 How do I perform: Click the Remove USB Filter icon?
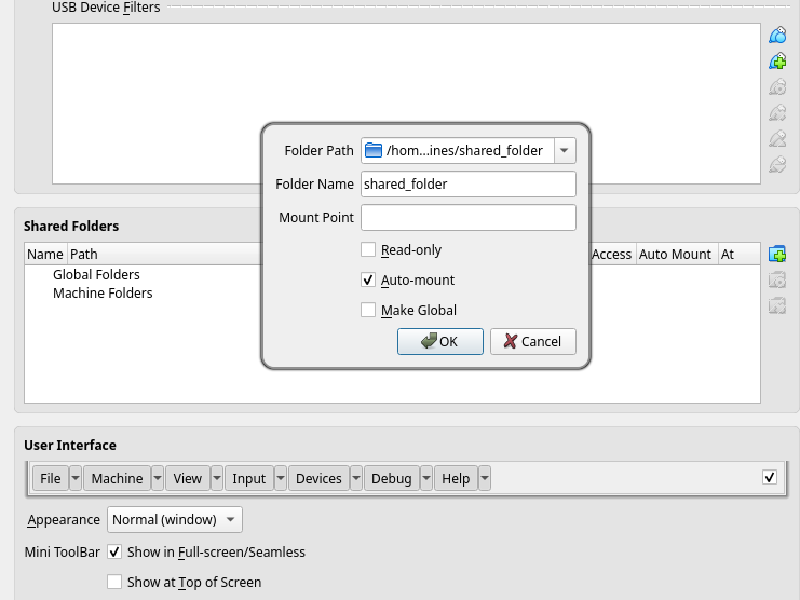pos(778,112)
